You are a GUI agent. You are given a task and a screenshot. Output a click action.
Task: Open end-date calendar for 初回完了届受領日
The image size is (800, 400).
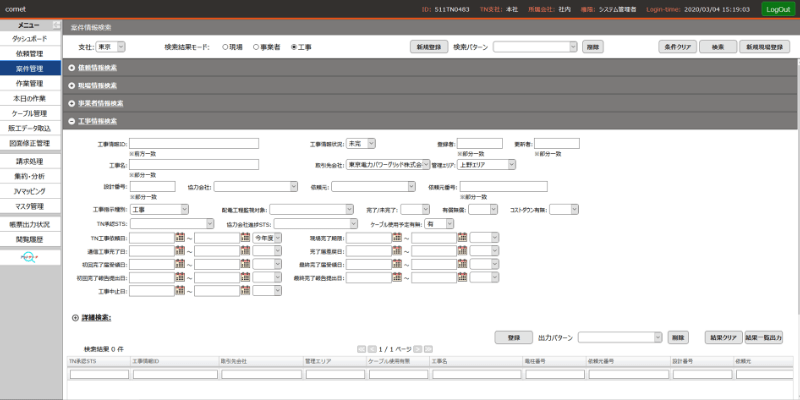[x=245, y=264]
